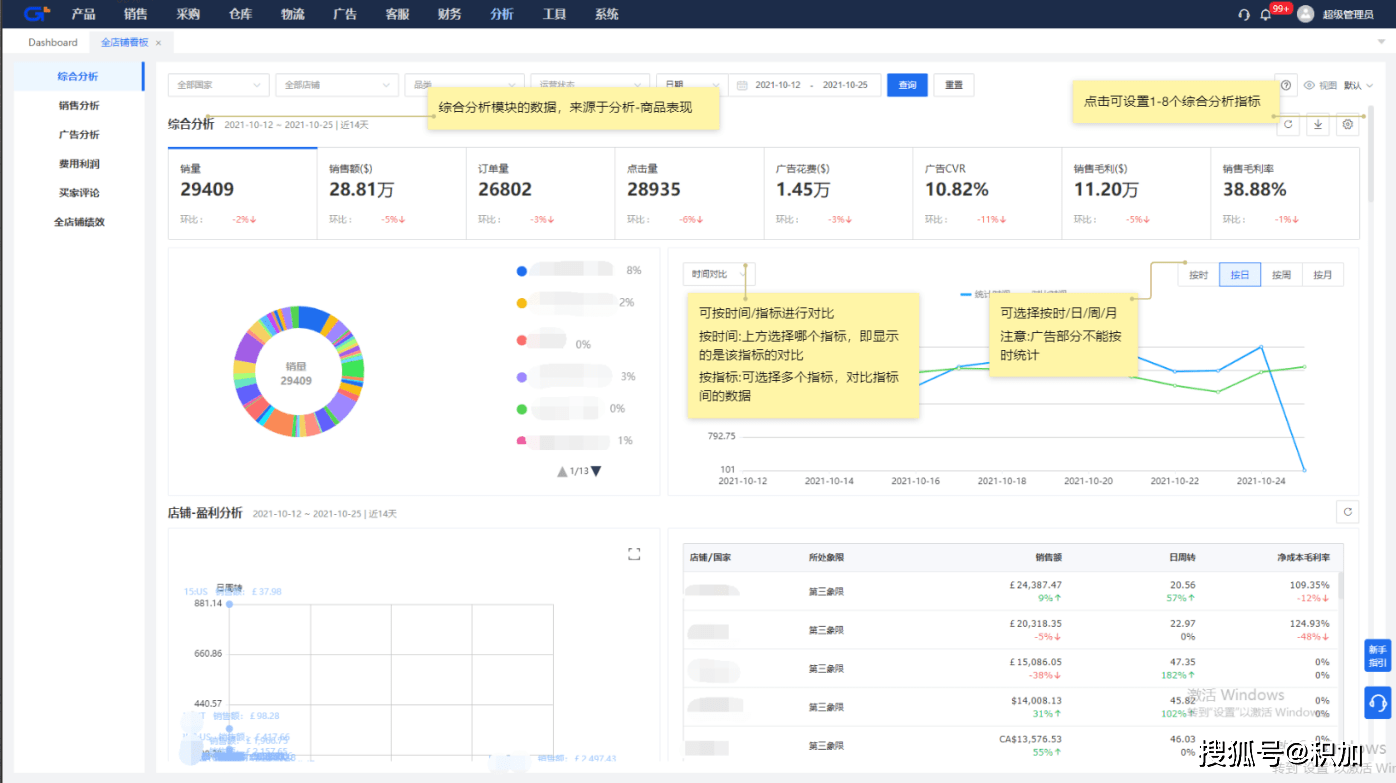Click the app logo in the top bar
The width and height of the screenshot is (1396, 783).
(37, 14)
